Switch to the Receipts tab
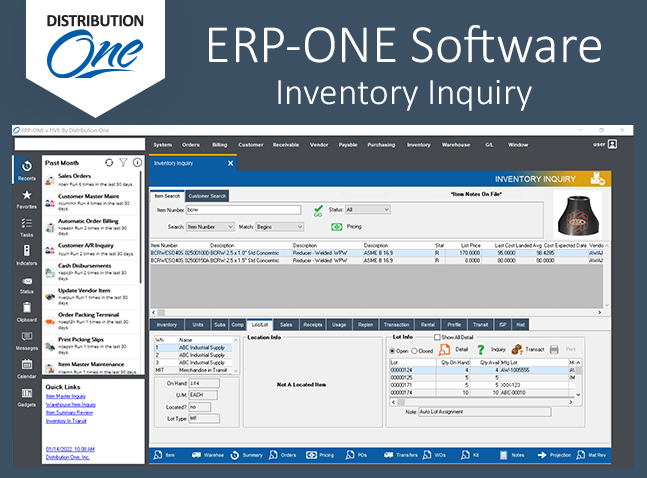647x478 pixels. click(313, 325)
